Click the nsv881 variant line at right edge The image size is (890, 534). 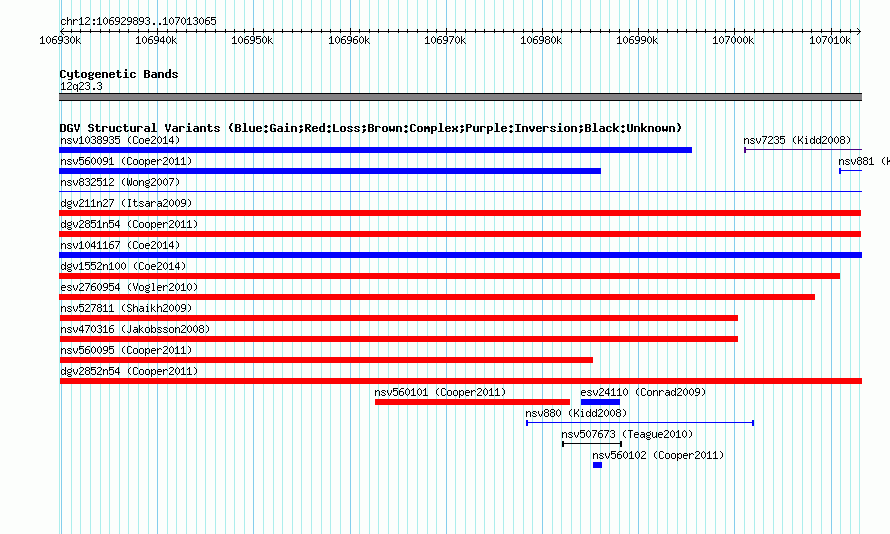coord(850,171)
